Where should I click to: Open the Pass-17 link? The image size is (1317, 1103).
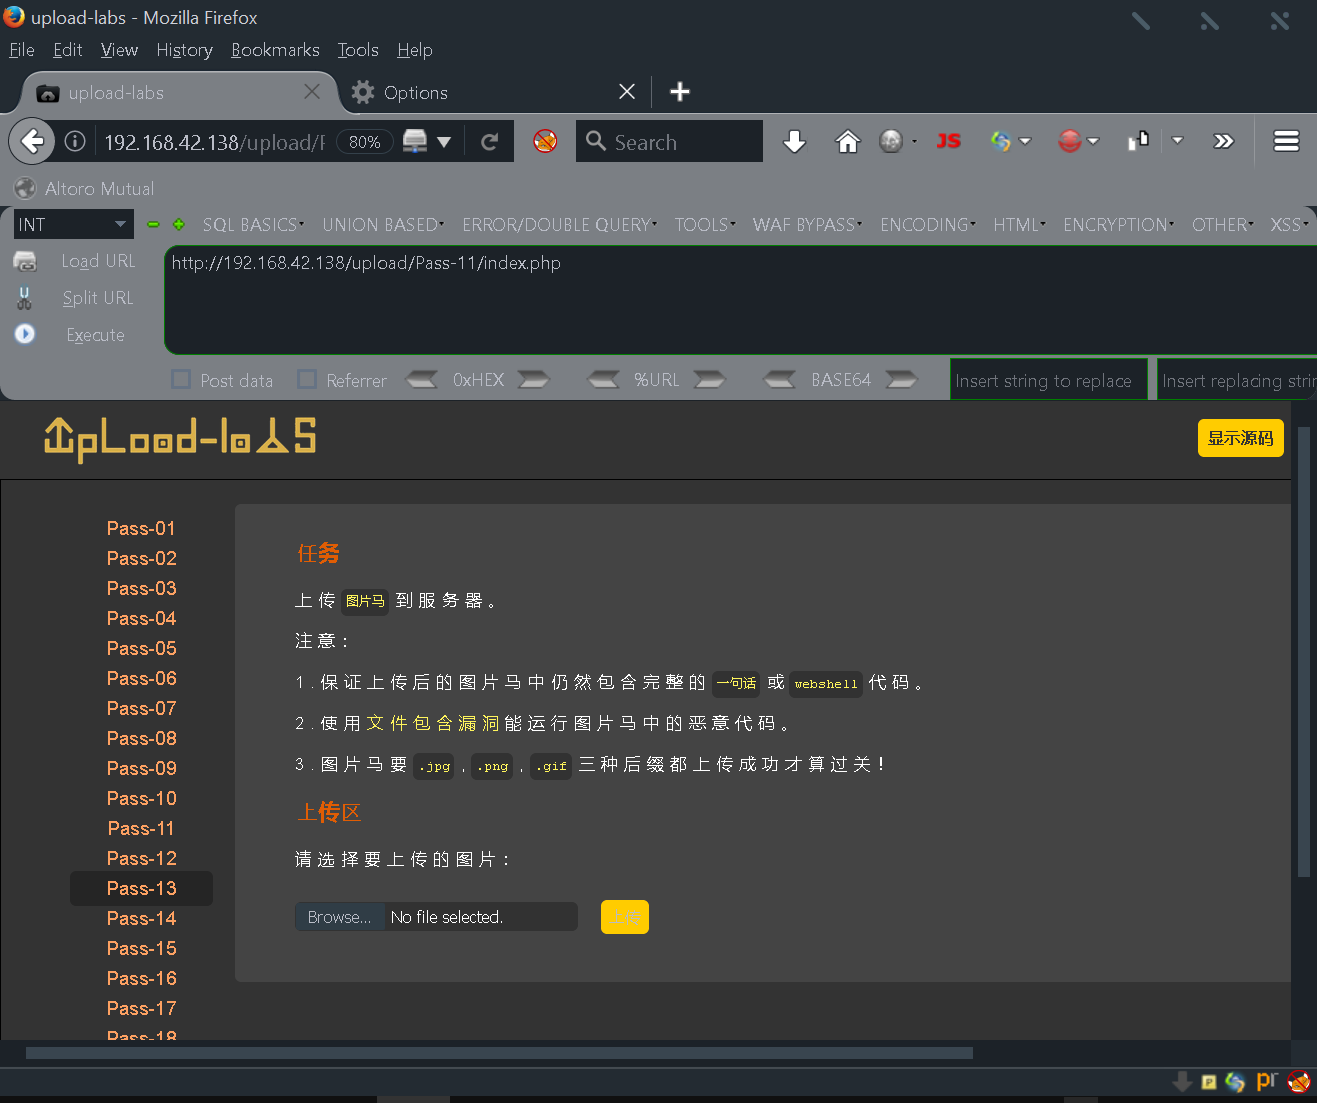tap(141, 1008)
